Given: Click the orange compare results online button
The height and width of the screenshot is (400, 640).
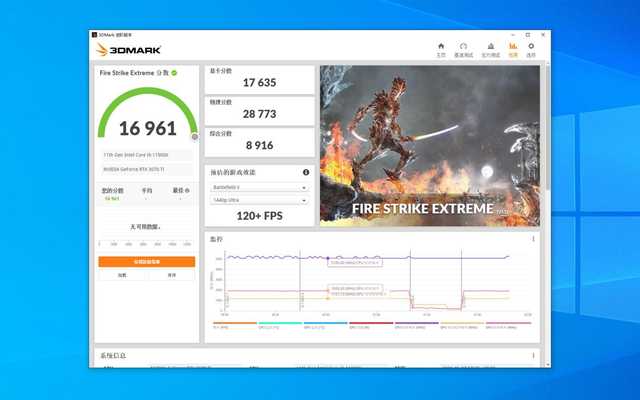Looking at the screenshot, I should pos(147,262).
